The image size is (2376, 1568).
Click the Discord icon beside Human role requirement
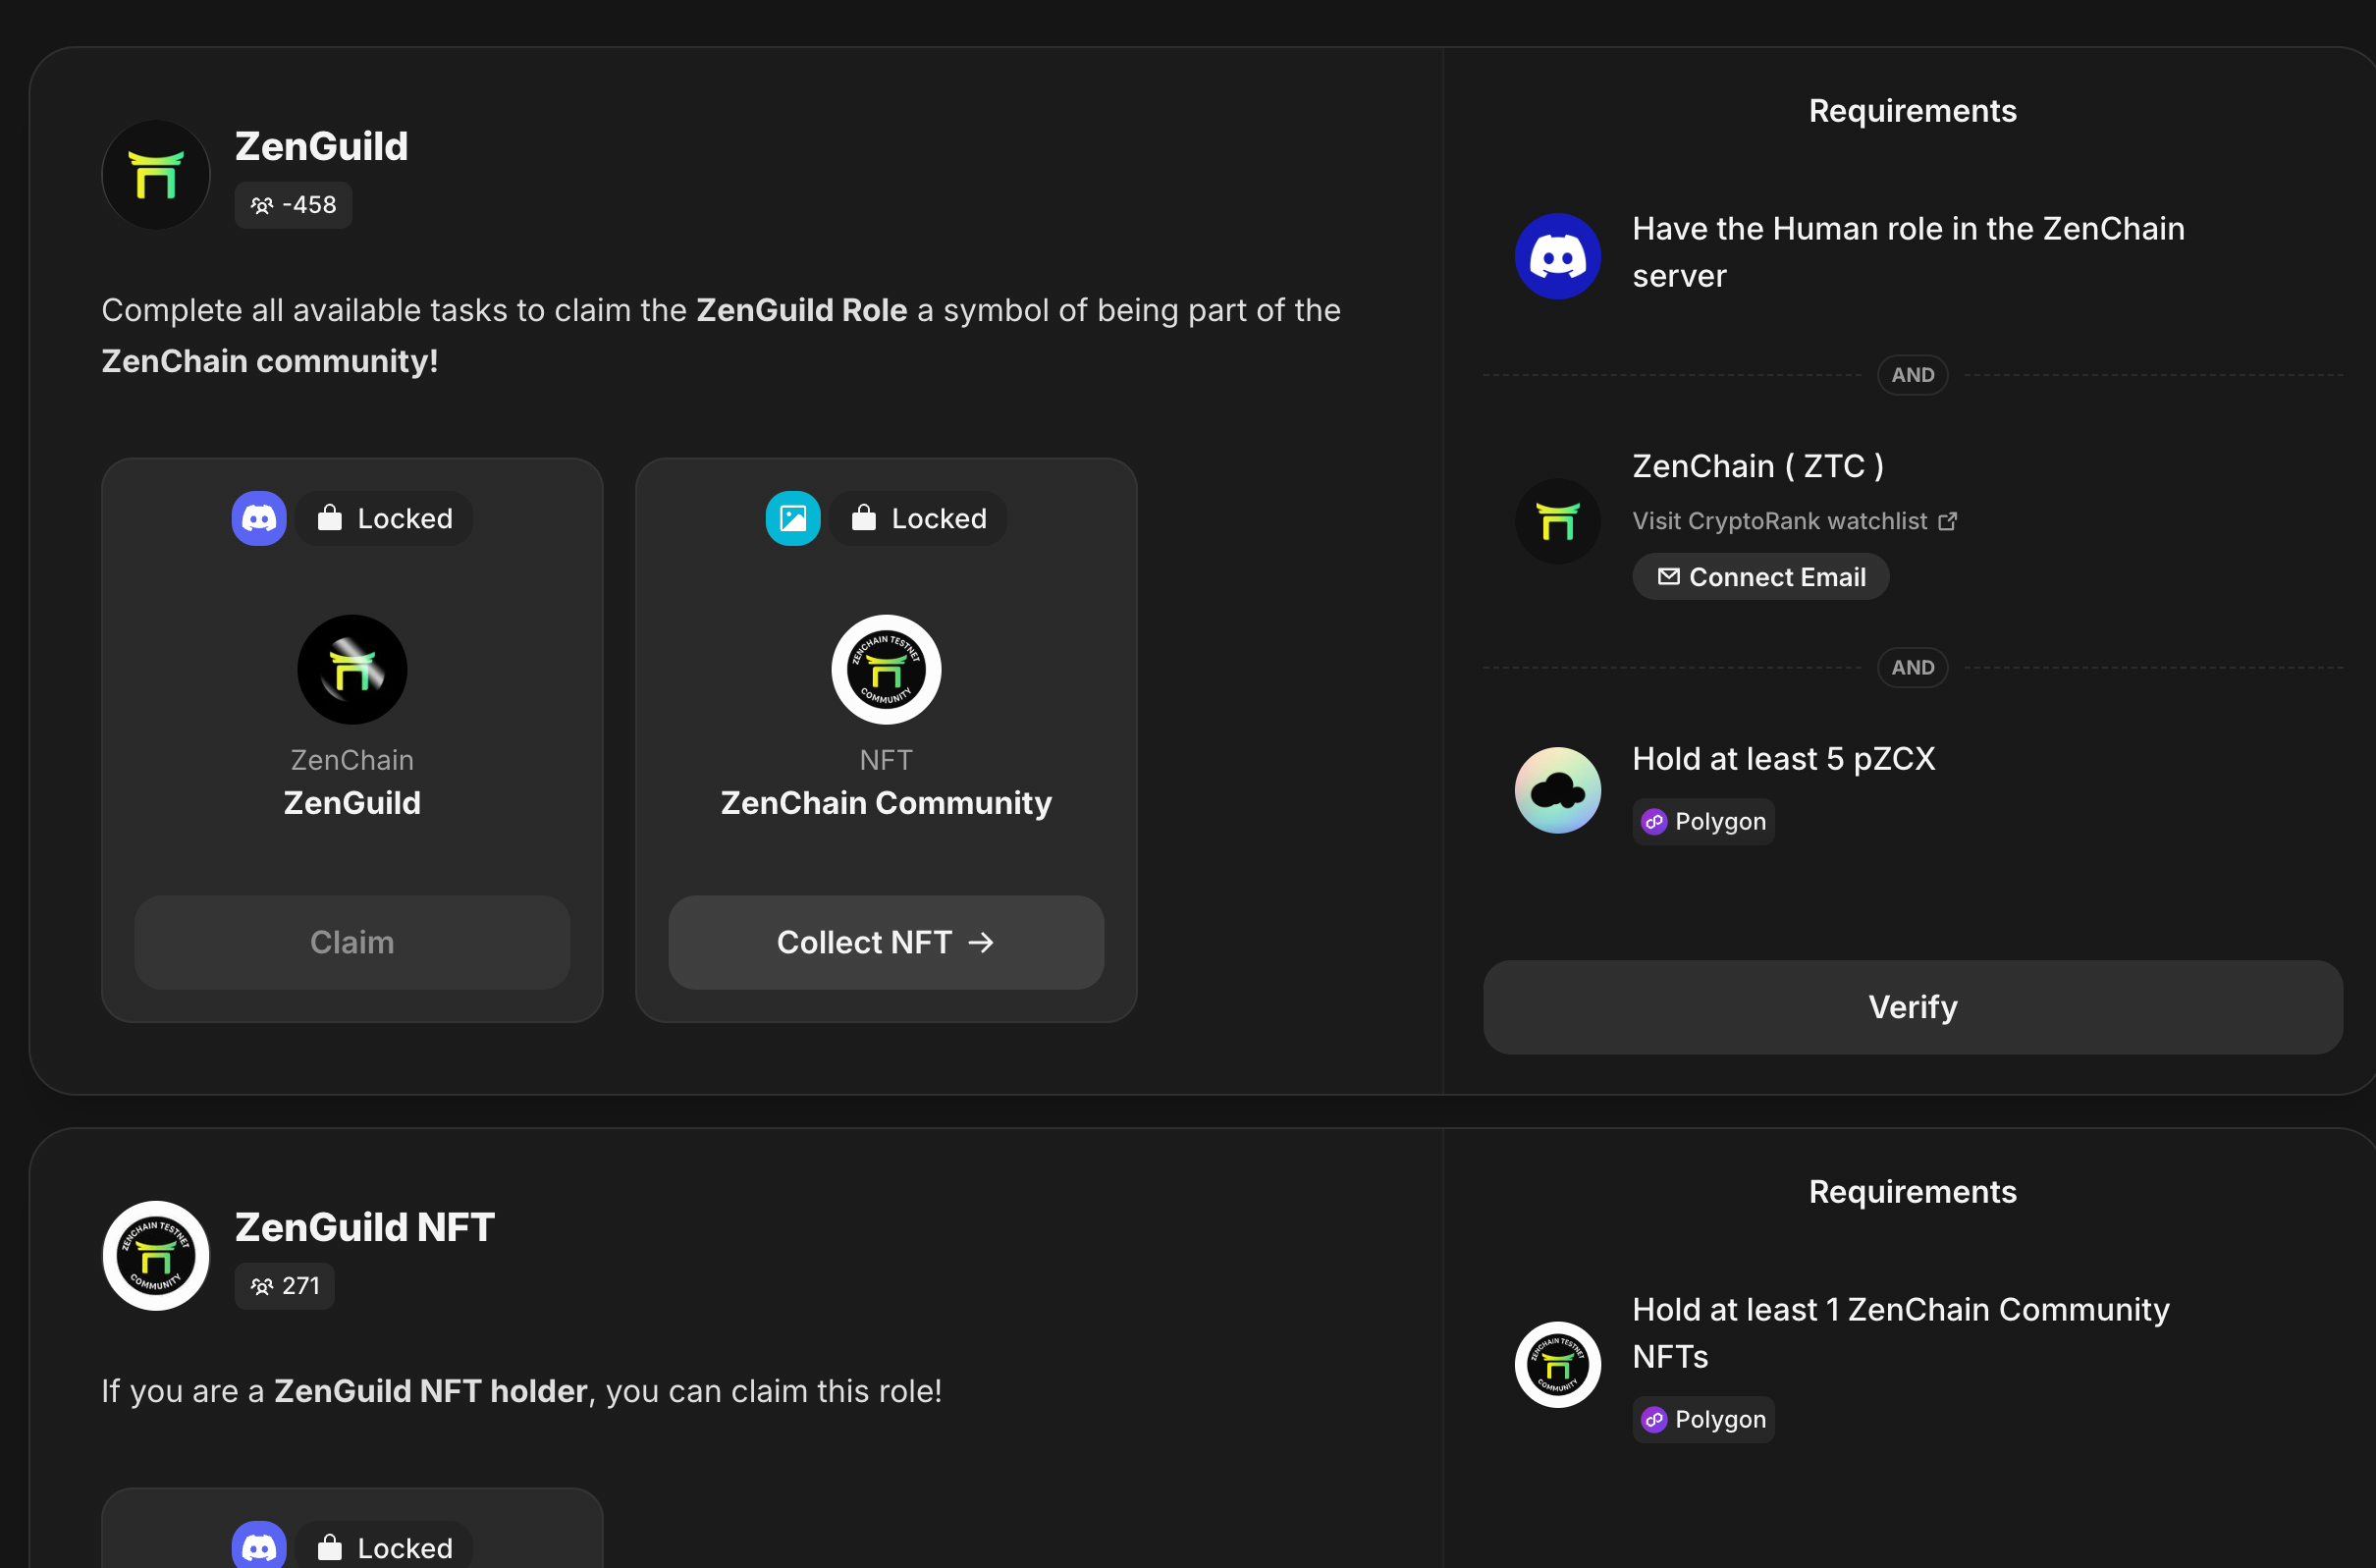point(1557,256)
